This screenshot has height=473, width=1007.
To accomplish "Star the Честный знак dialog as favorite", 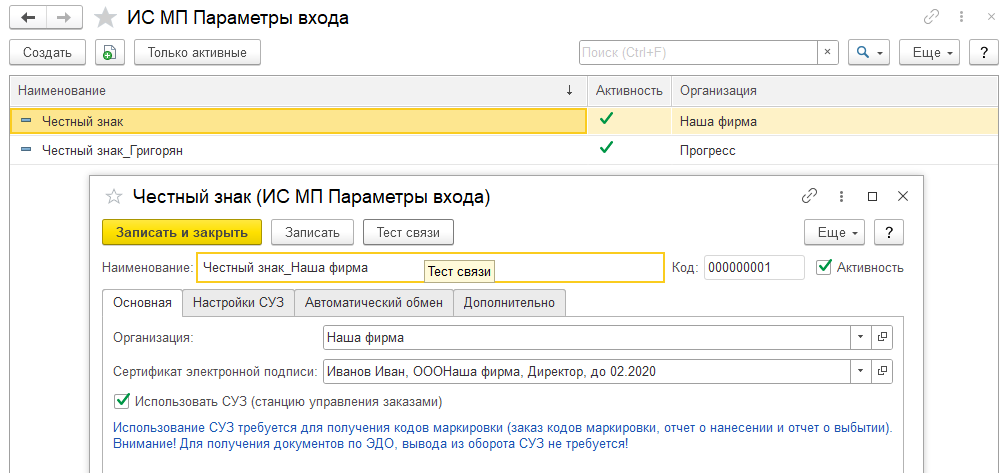I will 114,197.
